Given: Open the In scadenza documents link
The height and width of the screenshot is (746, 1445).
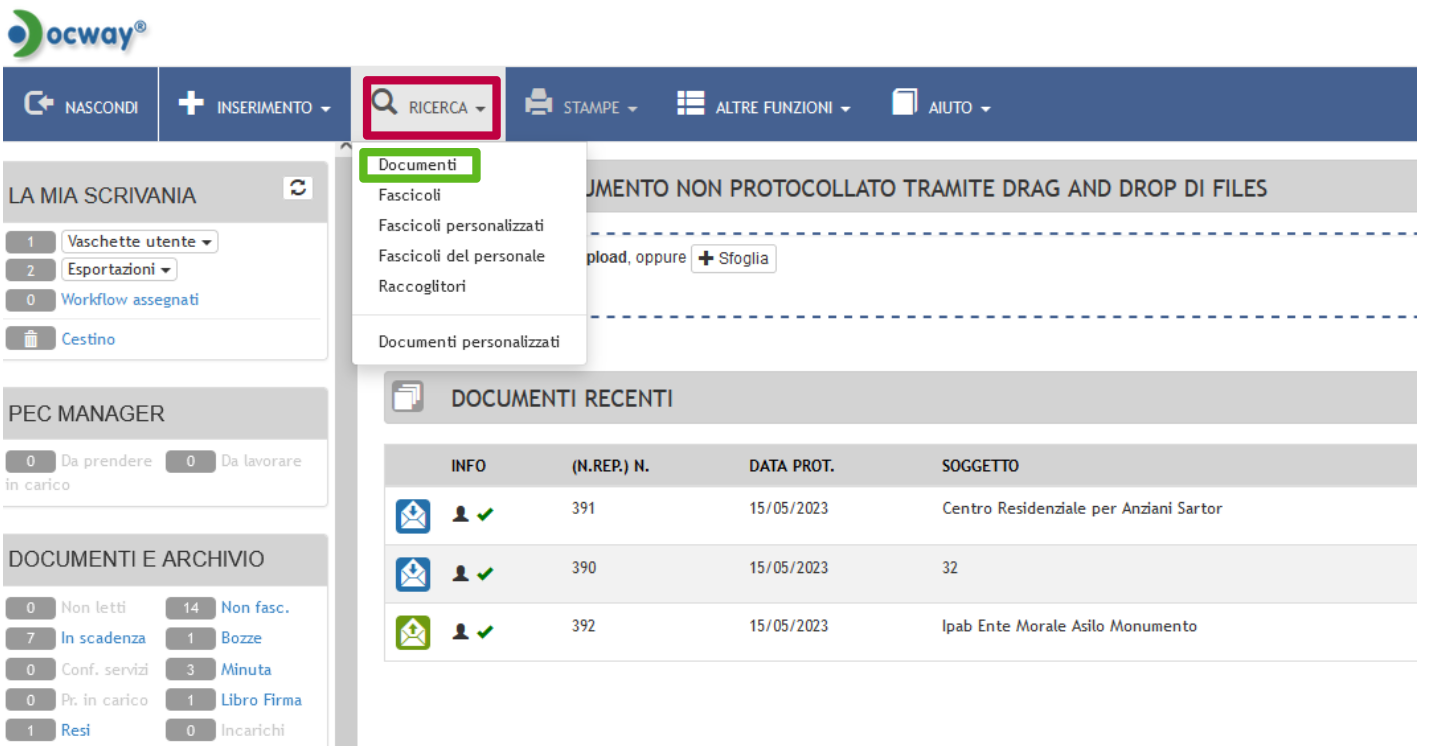Looking at the screenshot, I should pyautogui.click(x=103, y=638).
